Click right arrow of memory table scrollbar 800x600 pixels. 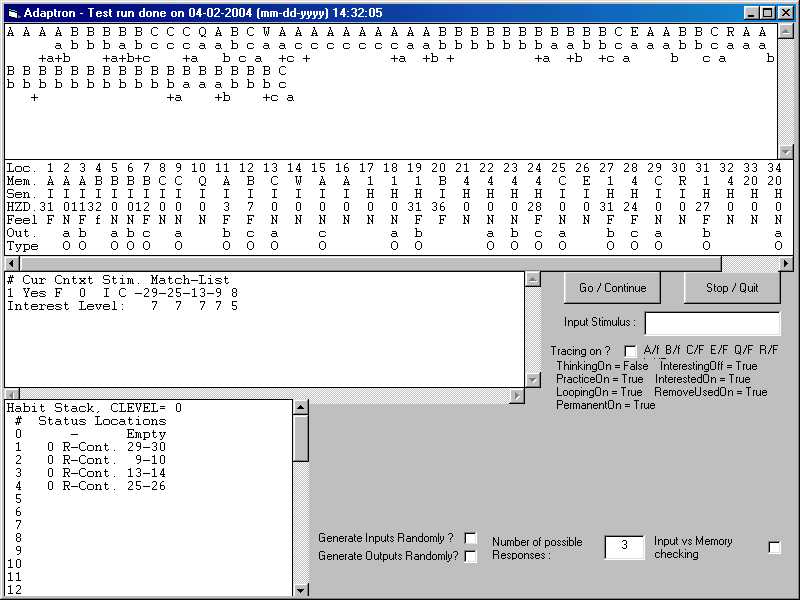tap(786, 264)
